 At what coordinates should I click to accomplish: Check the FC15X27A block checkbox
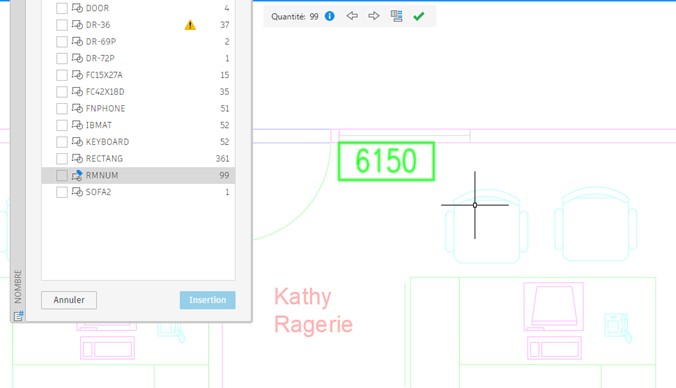pos(62,75)
